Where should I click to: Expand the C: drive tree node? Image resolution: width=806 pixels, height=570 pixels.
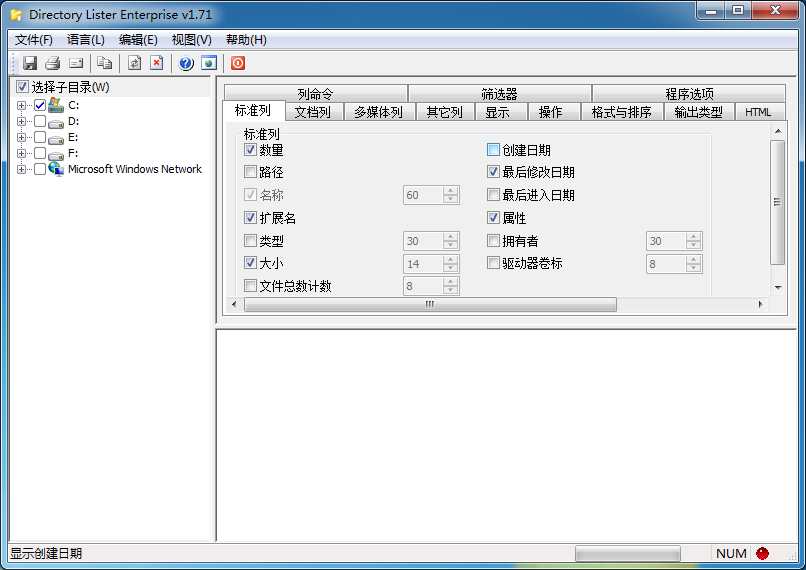tap(21, 105)
